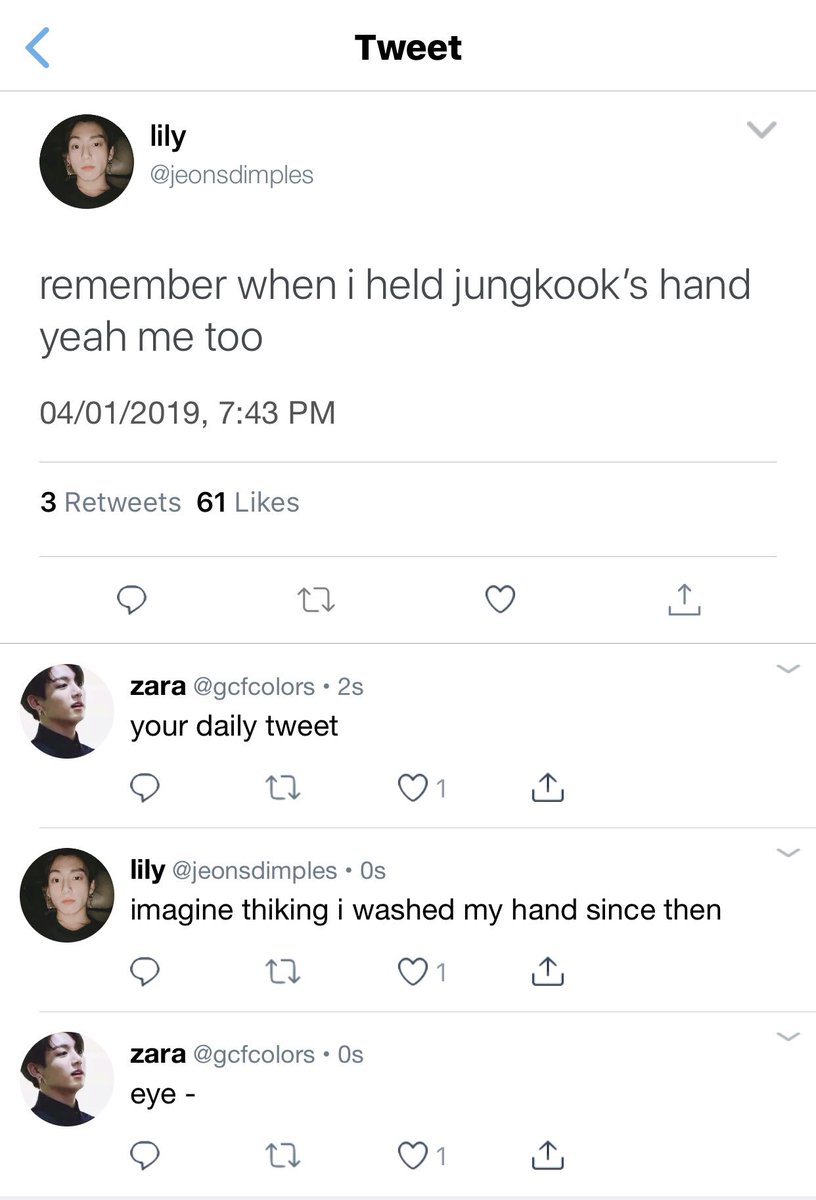The image size is (816, 1200).
Task: Open zara's profile picture in first reply
Action: point(67,711)
